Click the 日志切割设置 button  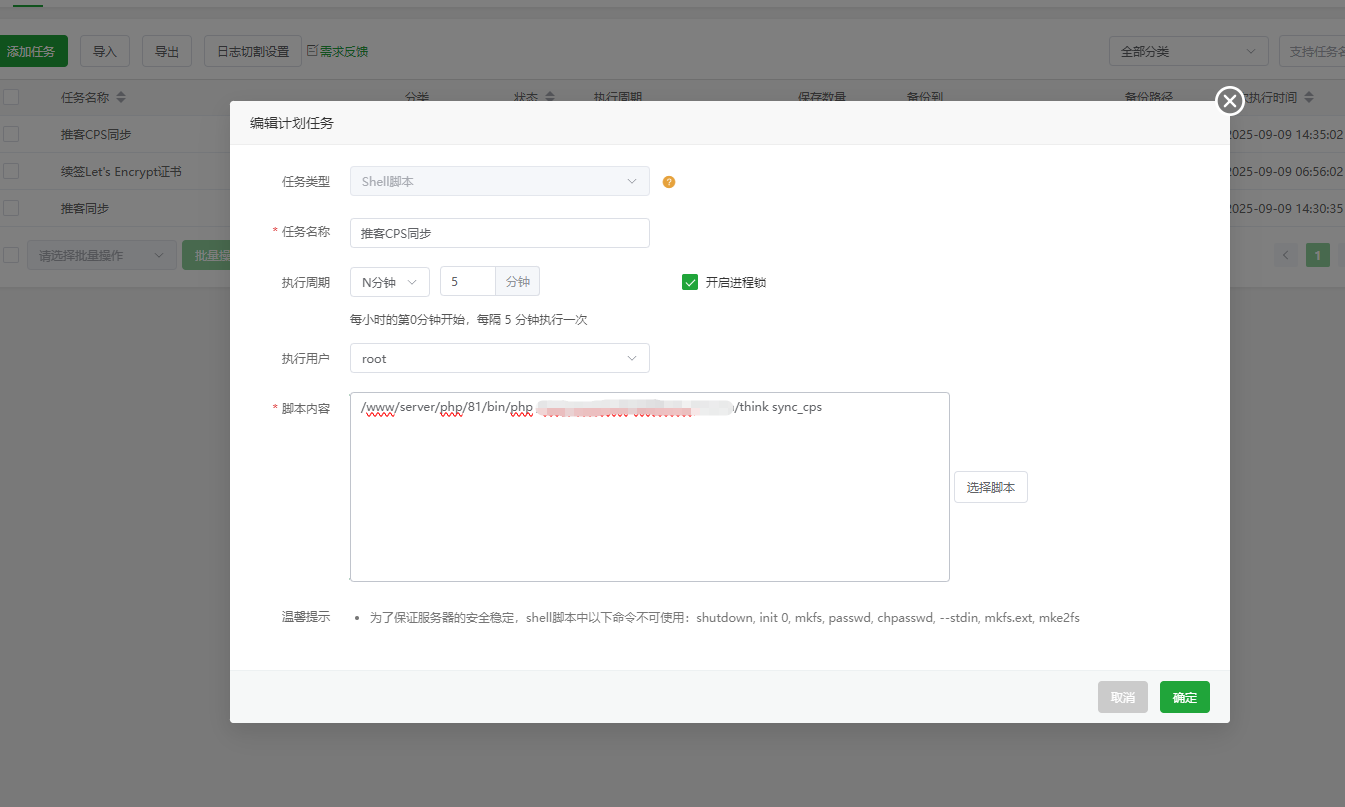[x=252, y=51]
